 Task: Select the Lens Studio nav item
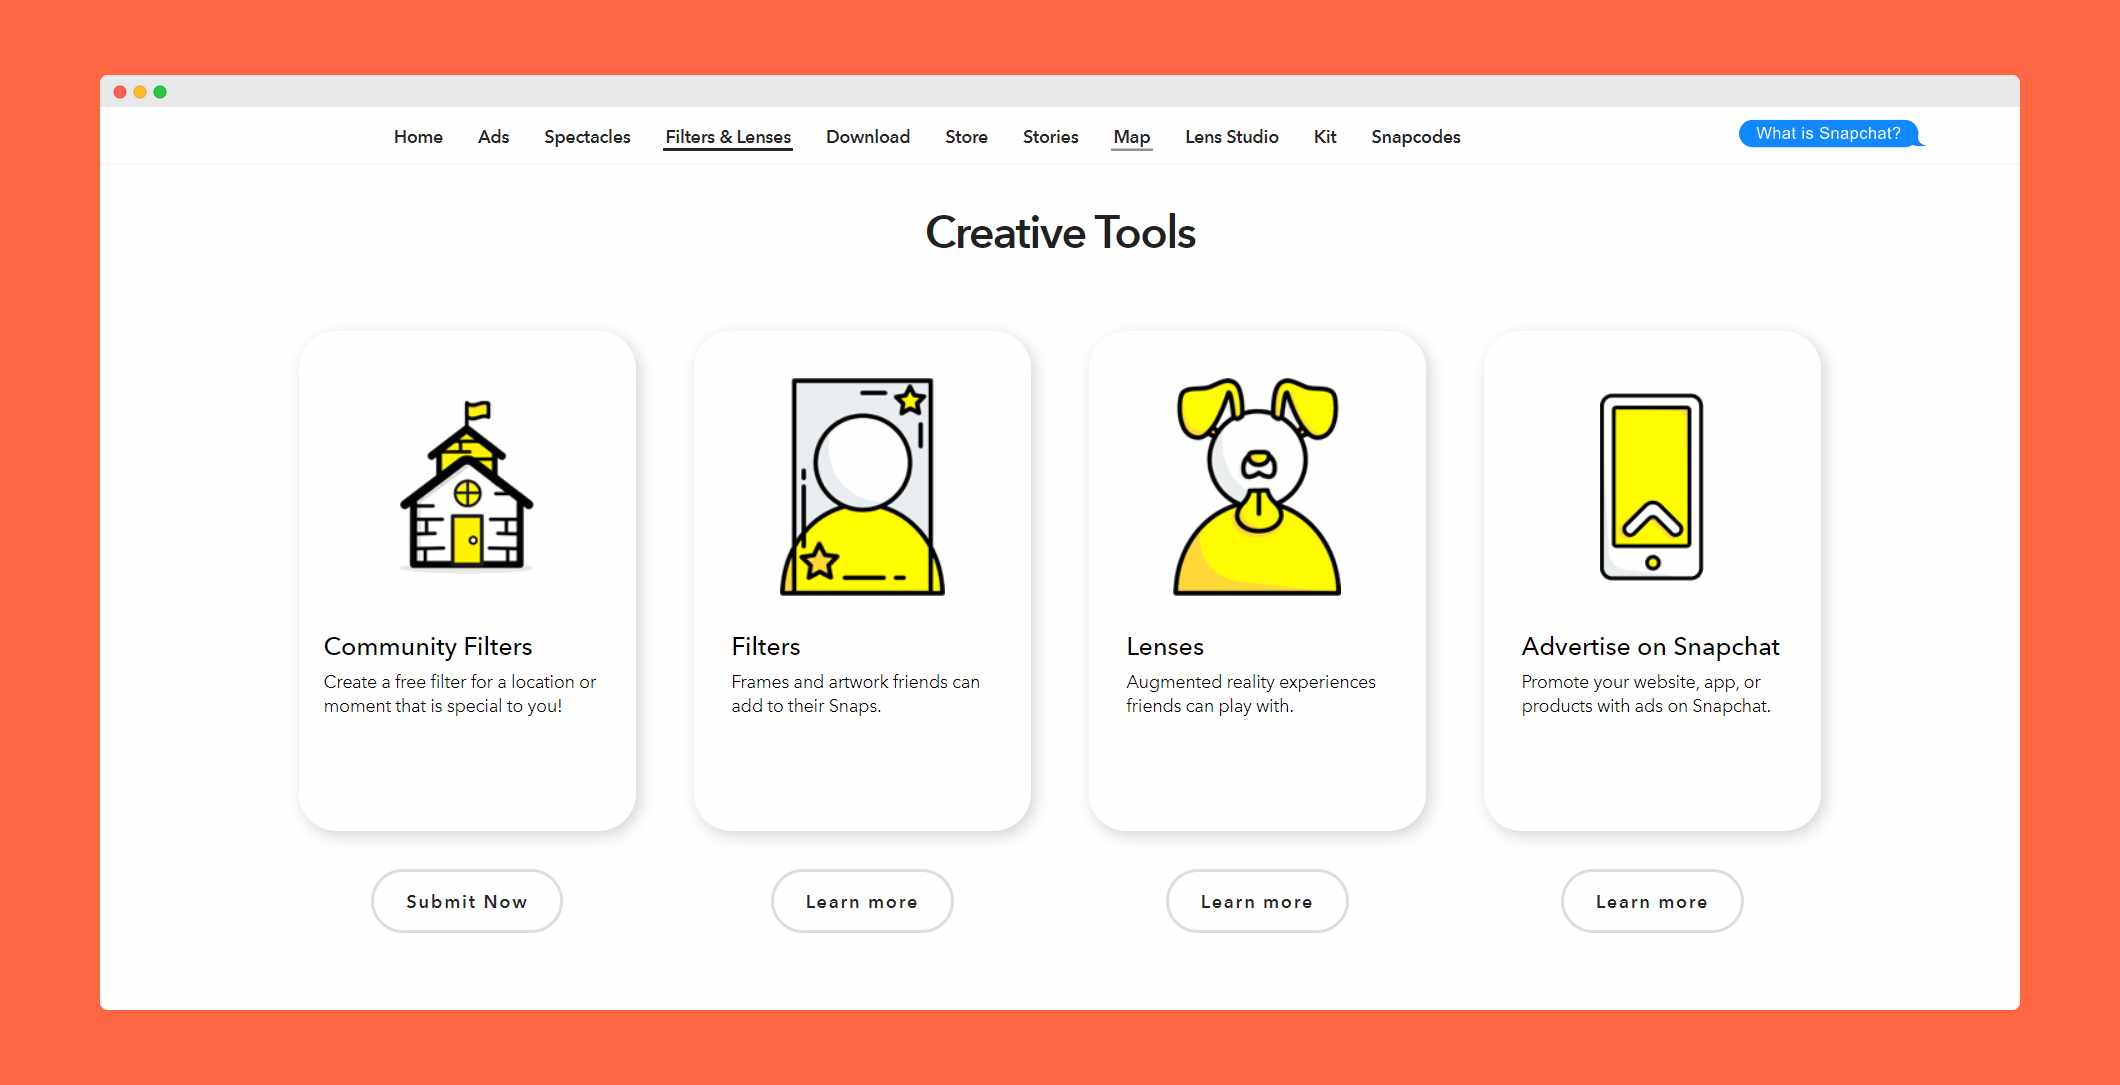pyautogui.click(x=1232, y=136)
